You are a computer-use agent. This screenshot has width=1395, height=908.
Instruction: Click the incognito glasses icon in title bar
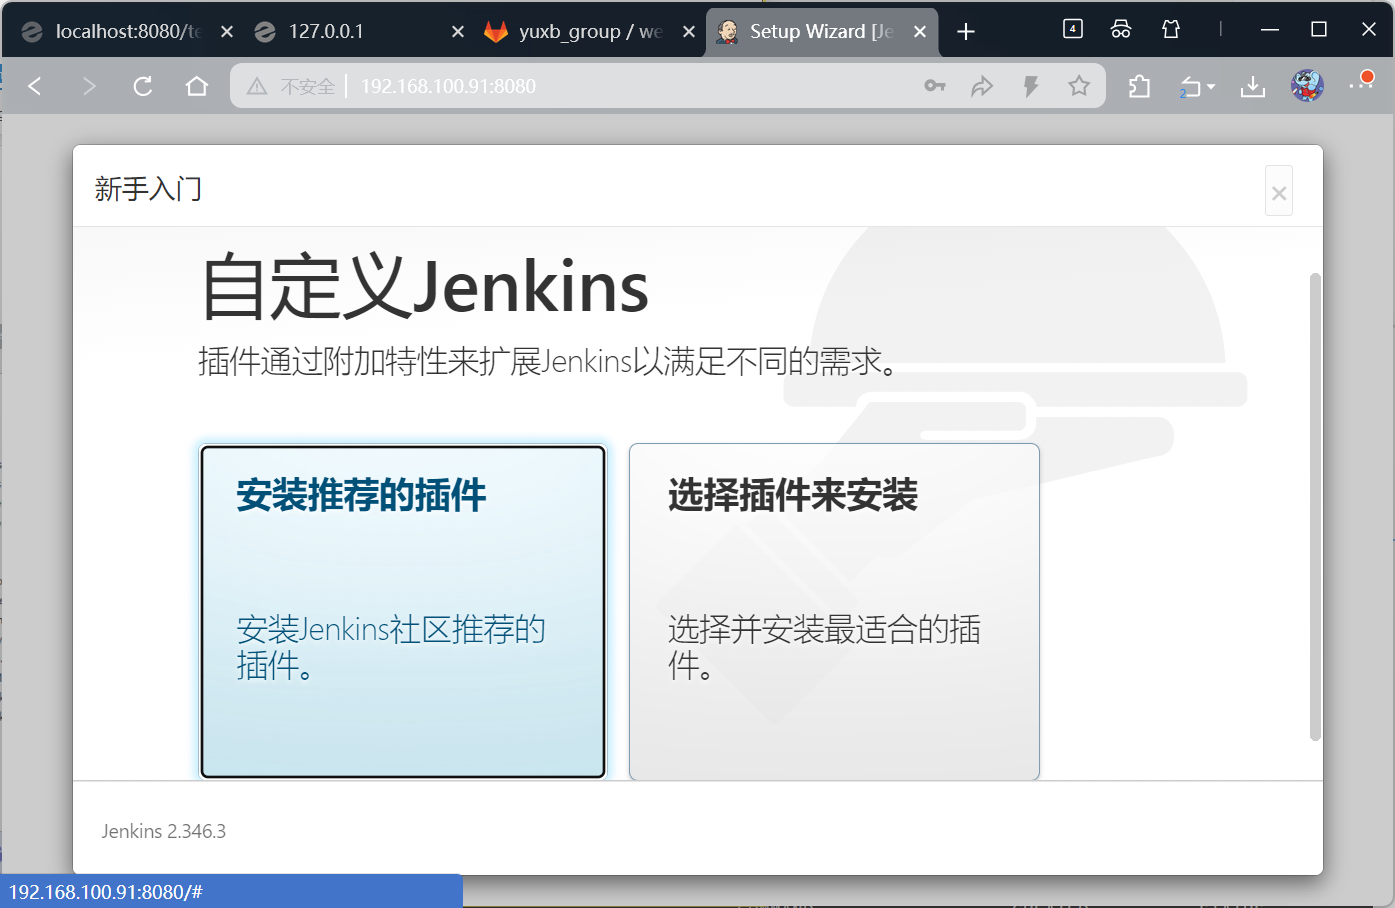click(1121, 29)
